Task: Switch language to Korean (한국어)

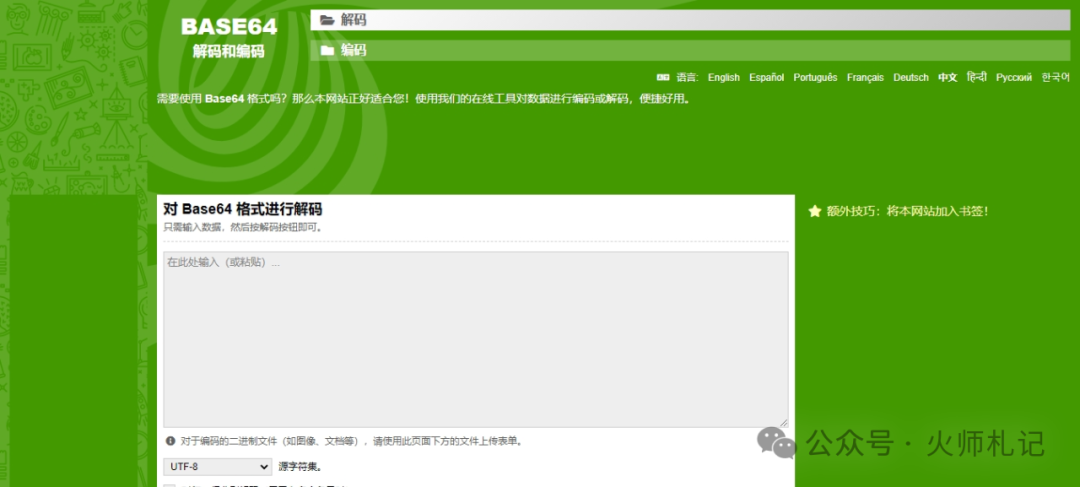Action: (x=1056, y=77)
